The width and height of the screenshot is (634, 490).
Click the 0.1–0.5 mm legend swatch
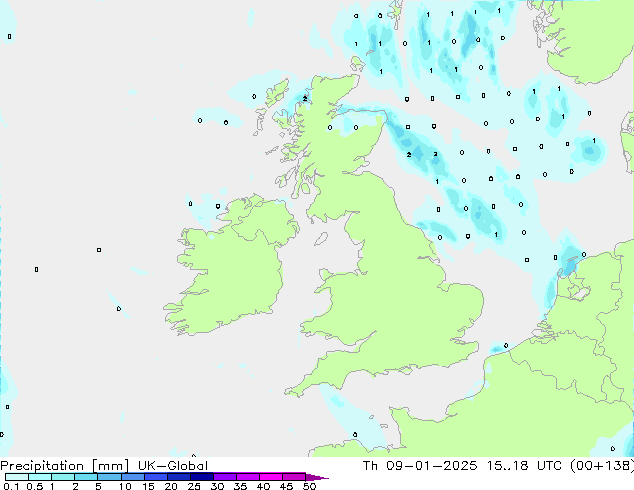pos(17,477)
